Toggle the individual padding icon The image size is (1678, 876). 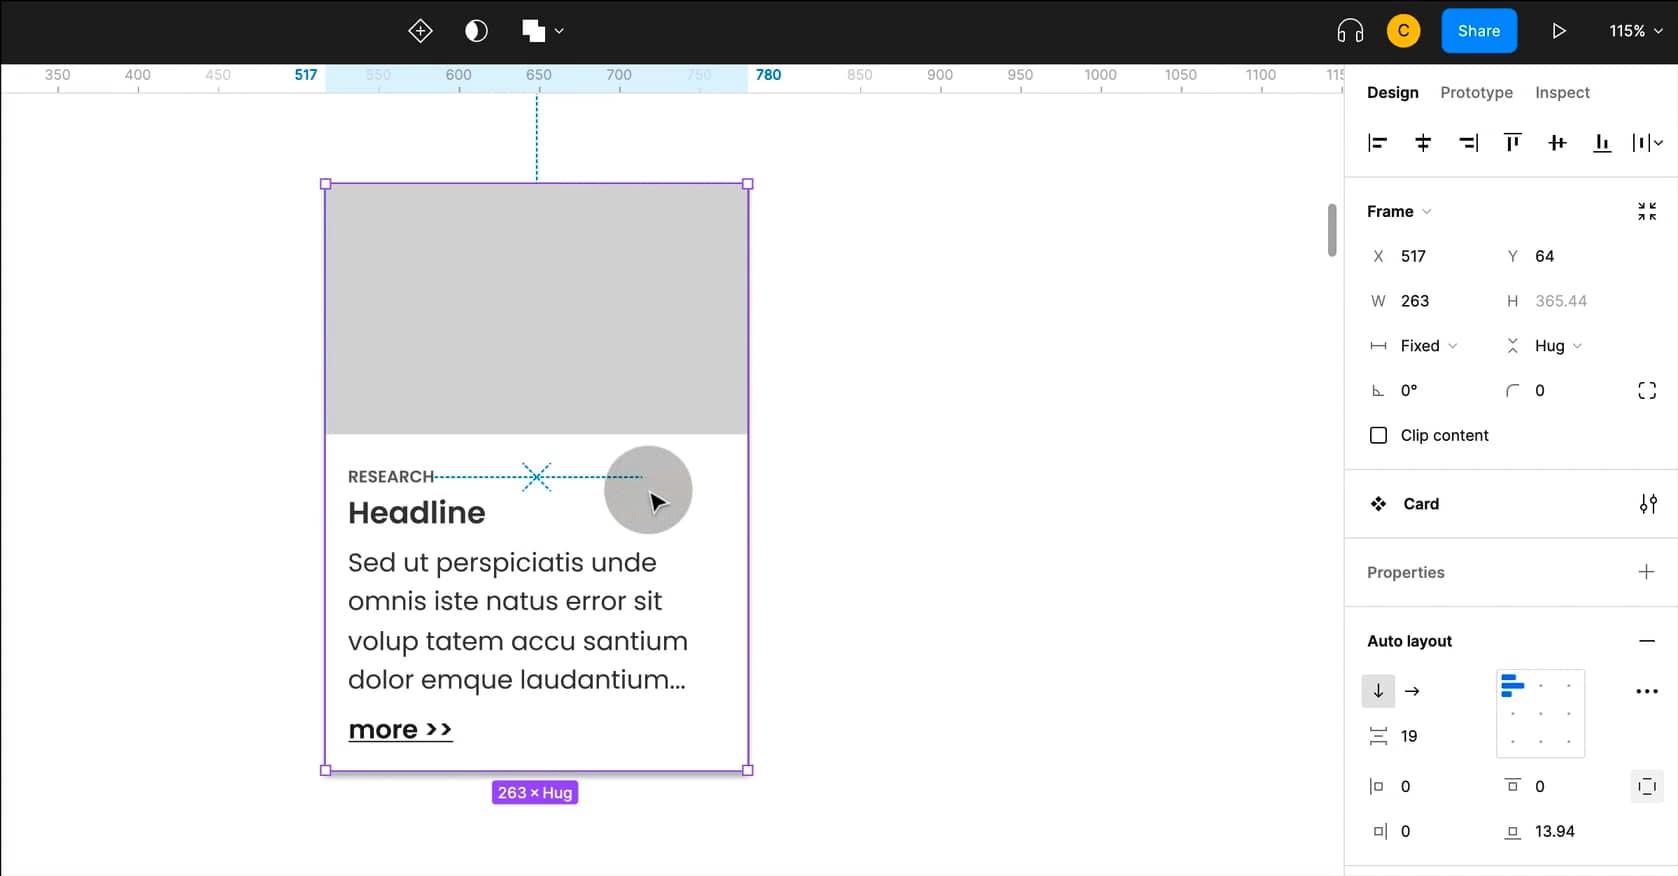click(x=1646, y=787)
